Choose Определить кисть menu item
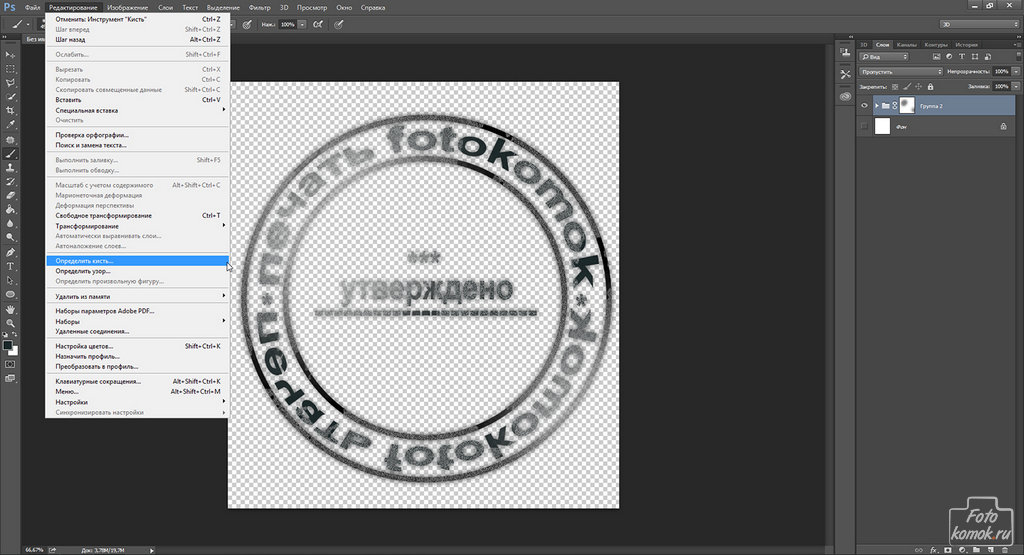This screenshot has width=1024, height=555. 137,261
